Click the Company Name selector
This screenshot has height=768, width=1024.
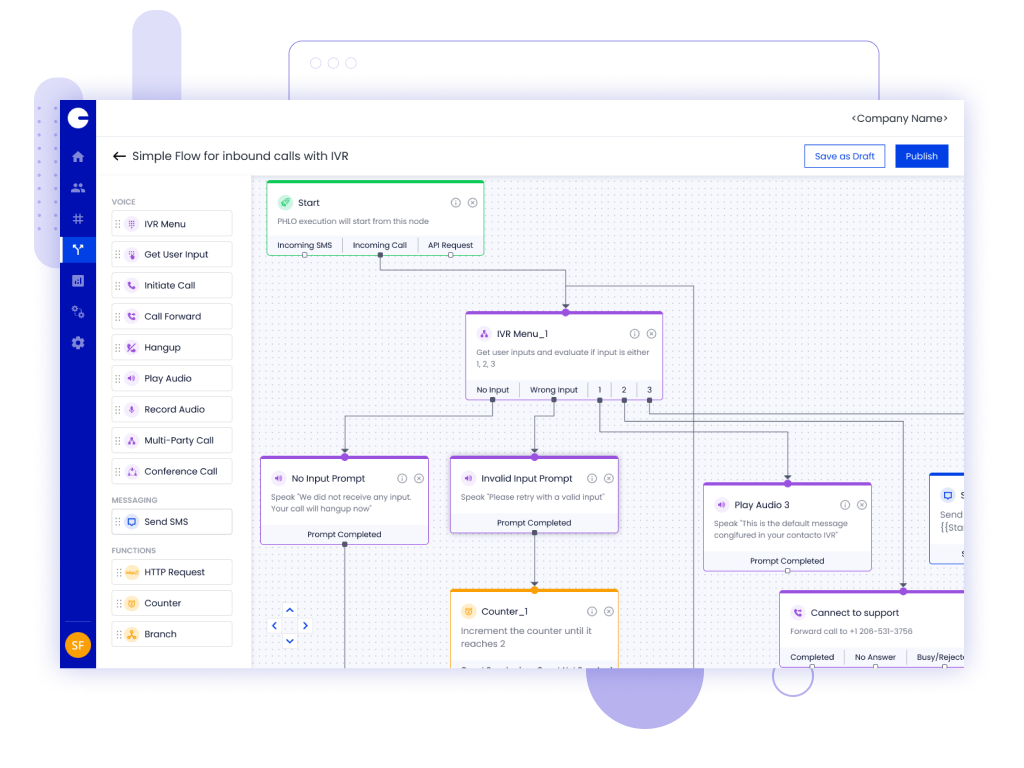click(x=899, y=118)
